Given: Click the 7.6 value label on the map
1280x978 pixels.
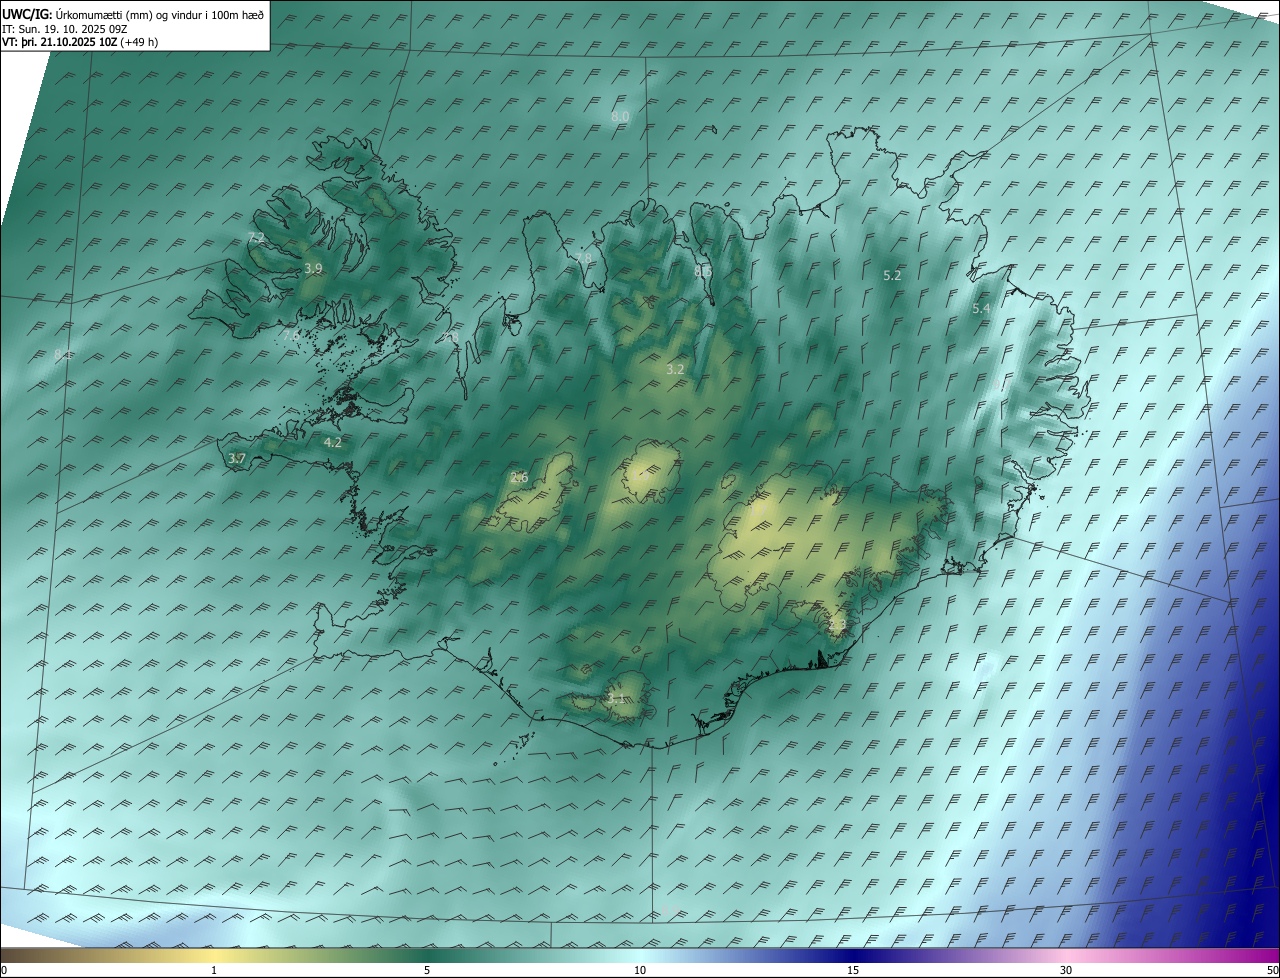Looking at the screenshot, I should pyautogui.click(x=290, y=336).
